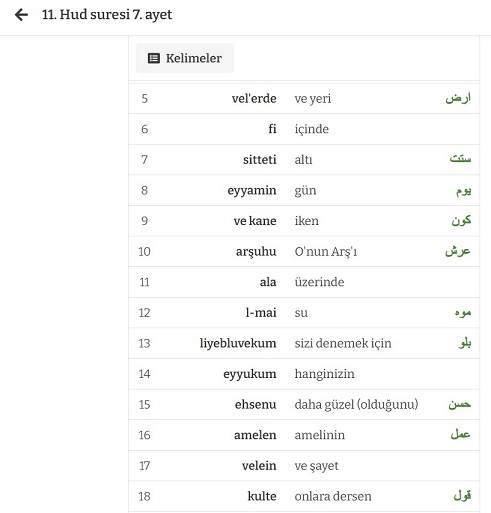Image resolution: width=491 pixels, height=513 pixels.
Task: Select the word ala in row 11
Action: [x=268, y=282]
